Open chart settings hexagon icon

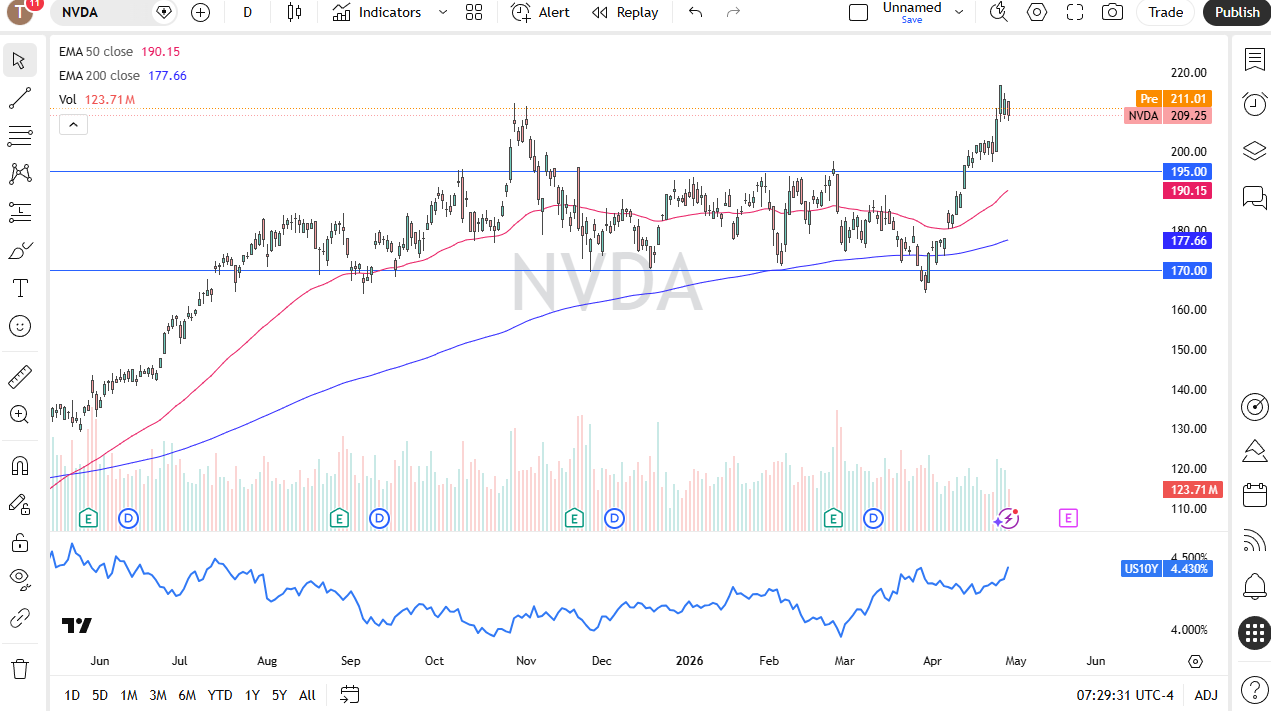(x=1037, y=12)
